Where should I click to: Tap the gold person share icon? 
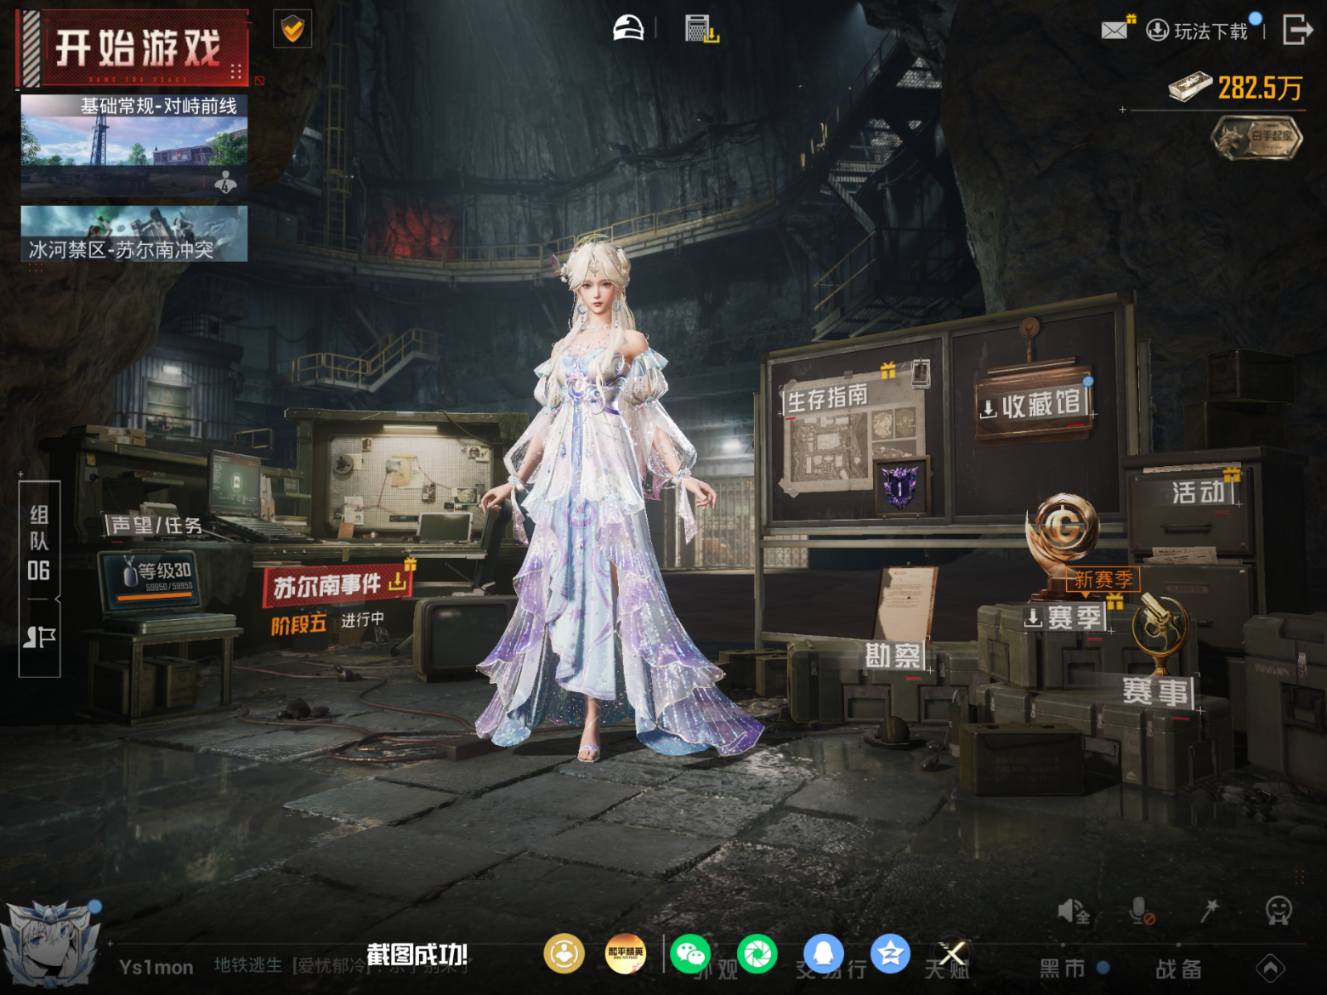click(x=564, y=954)
